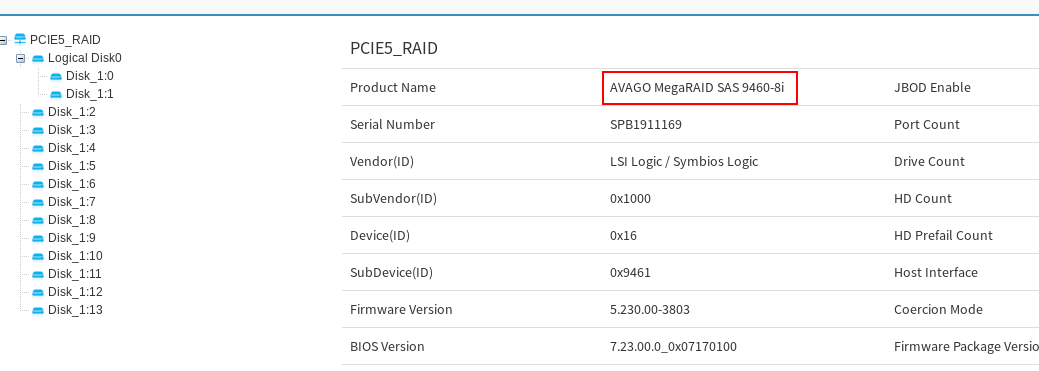This screenshot has height=371, width=1039.
Task: Collapse the PCIE5_RAID tree node
Action: pyautogui.click(x=3, y=40)
